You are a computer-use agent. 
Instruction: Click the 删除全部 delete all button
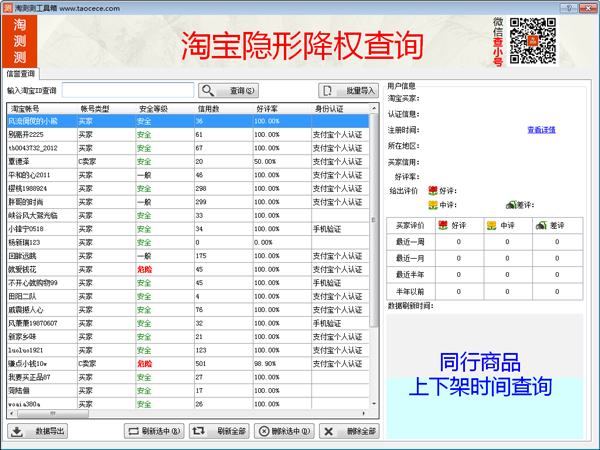pos(349,431)
